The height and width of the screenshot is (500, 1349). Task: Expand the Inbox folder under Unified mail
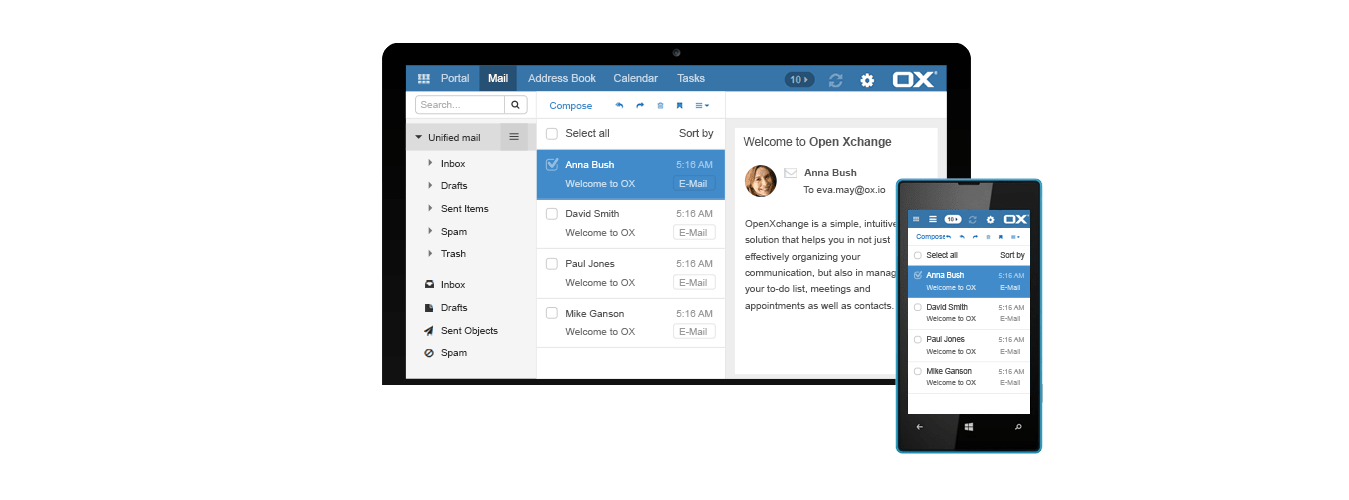pyautogui.click(x=430, y=163)
